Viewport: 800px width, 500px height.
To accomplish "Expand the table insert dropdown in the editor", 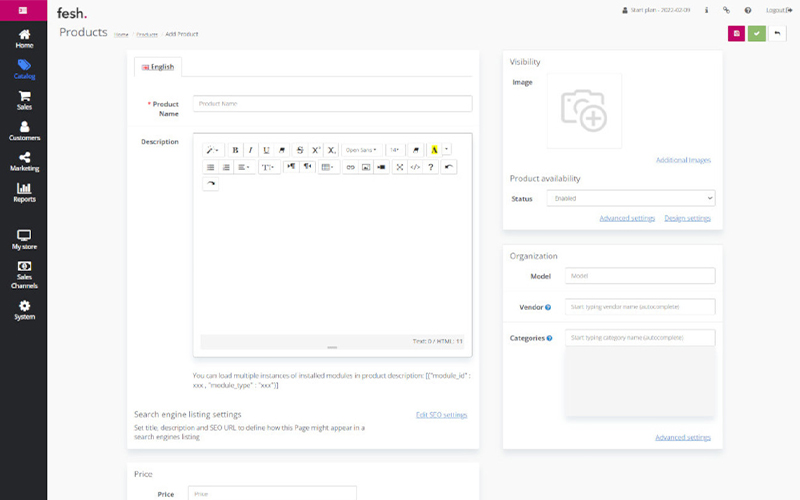I will tap(328, 167).
